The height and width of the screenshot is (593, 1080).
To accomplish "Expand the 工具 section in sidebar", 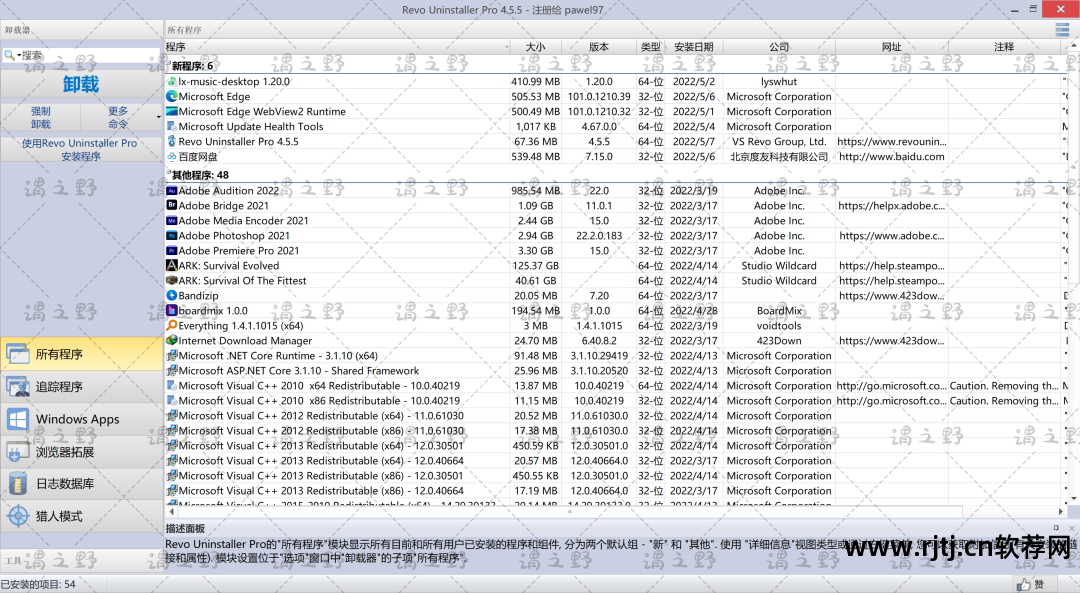I will click(81, 561).
